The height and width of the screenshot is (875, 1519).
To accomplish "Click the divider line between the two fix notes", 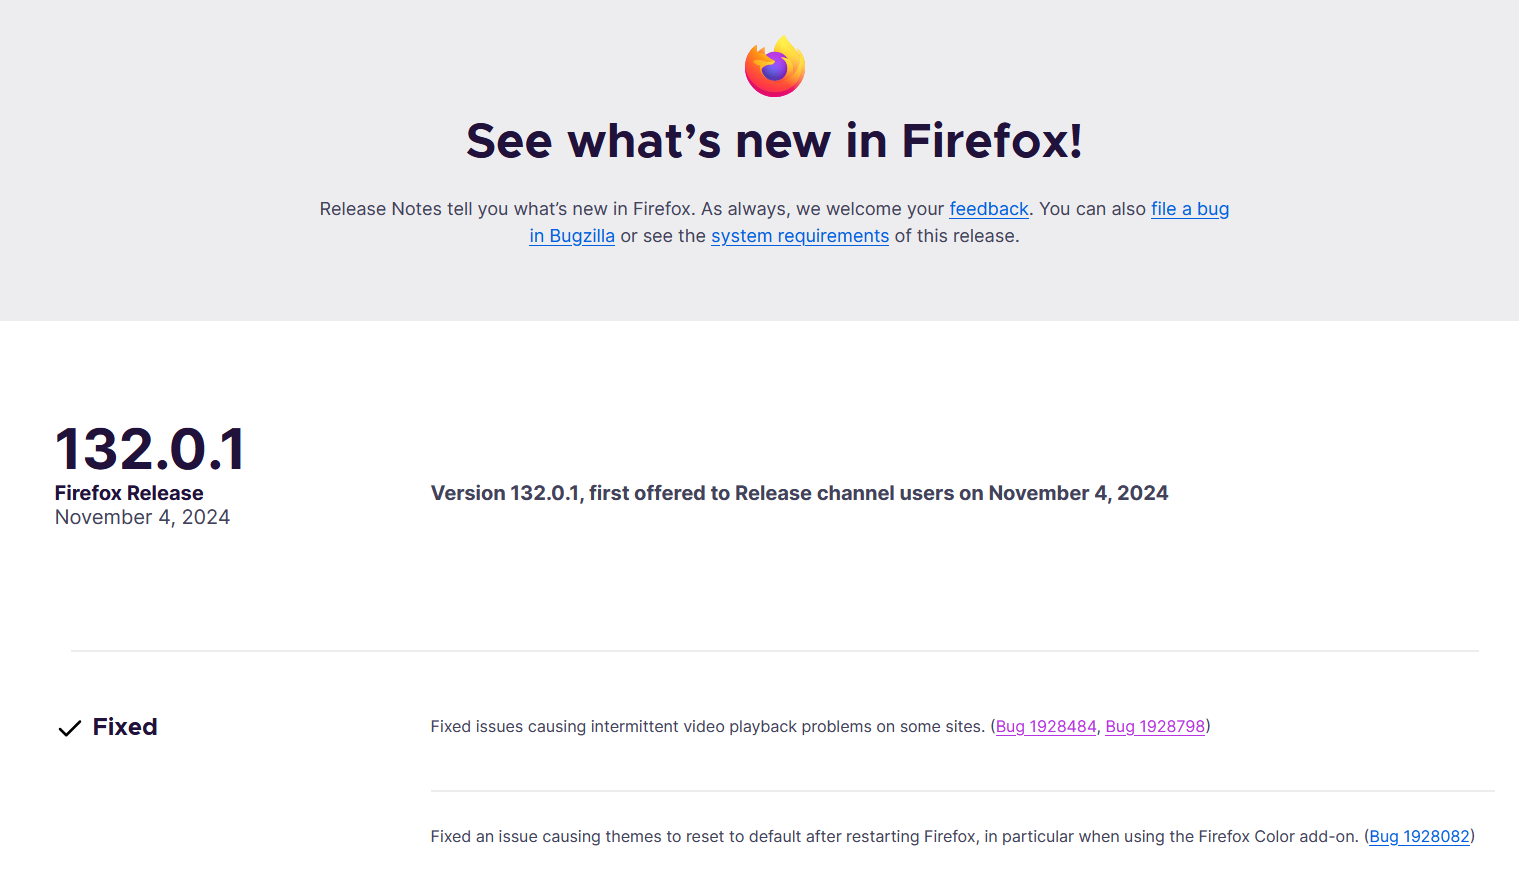I will click(x=962, y=791).
